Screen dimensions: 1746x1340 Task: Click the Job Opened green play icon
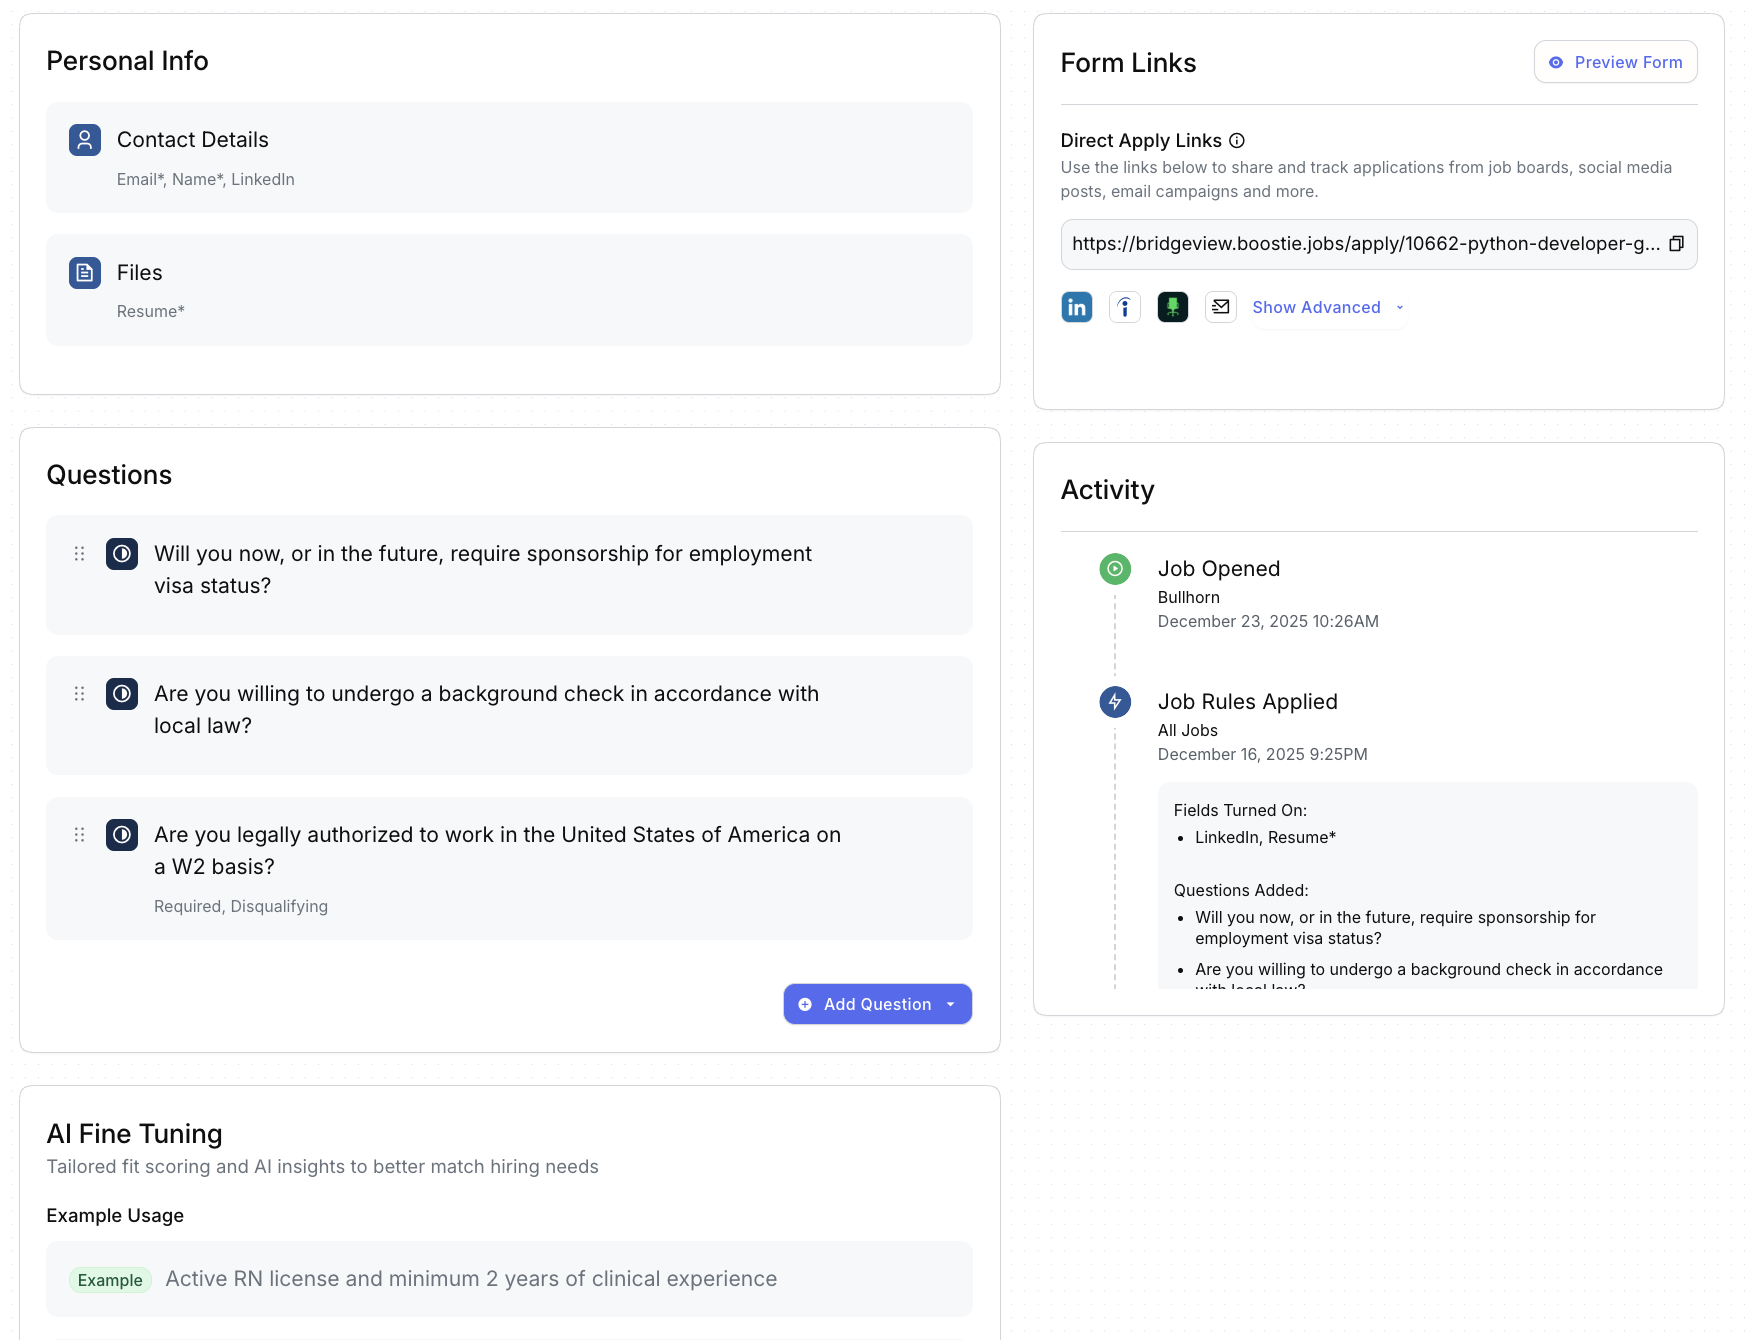1115,569
